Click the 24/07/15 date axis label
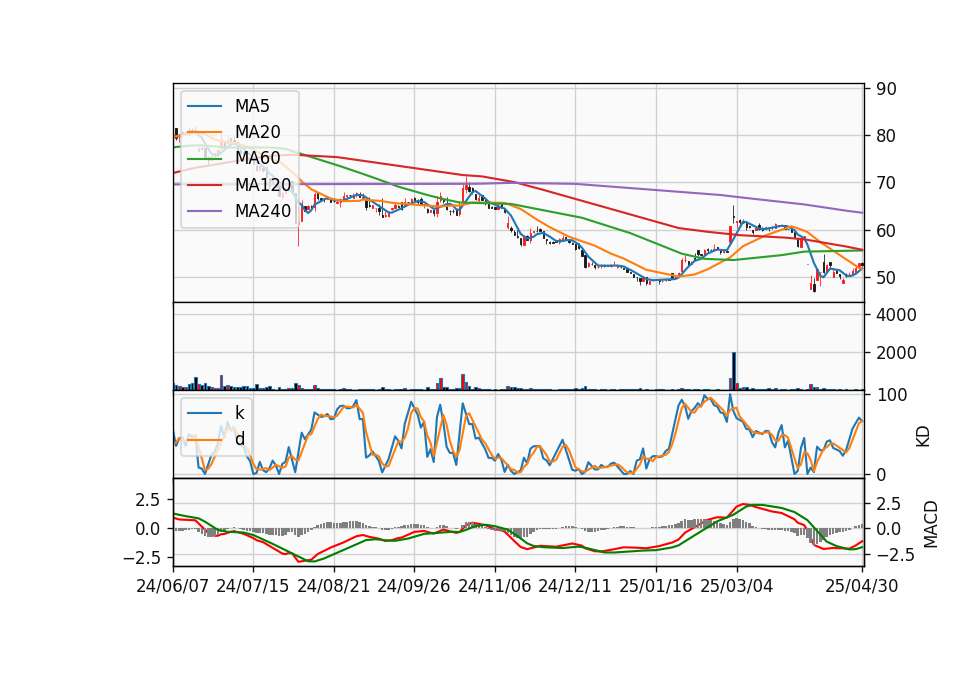This screenshot has height=690, width=960. click(253, 586)
